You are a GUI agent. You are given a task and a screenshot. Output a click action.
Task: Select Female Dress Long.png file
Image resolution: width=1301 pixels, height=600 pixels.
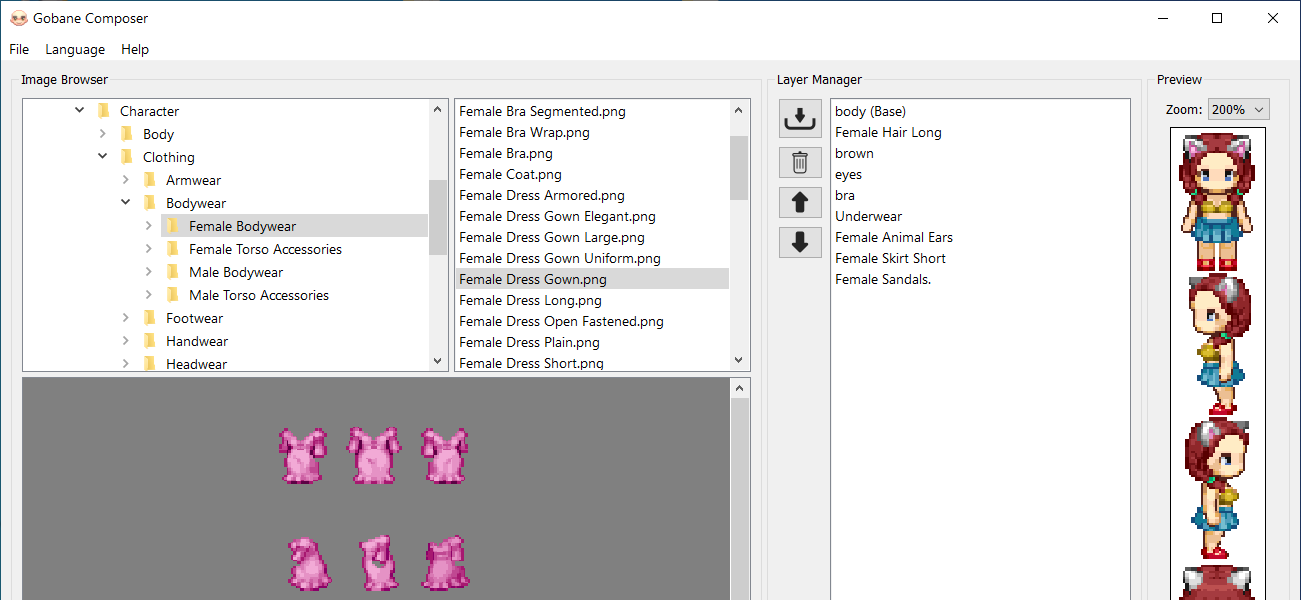tap(531, 300)
